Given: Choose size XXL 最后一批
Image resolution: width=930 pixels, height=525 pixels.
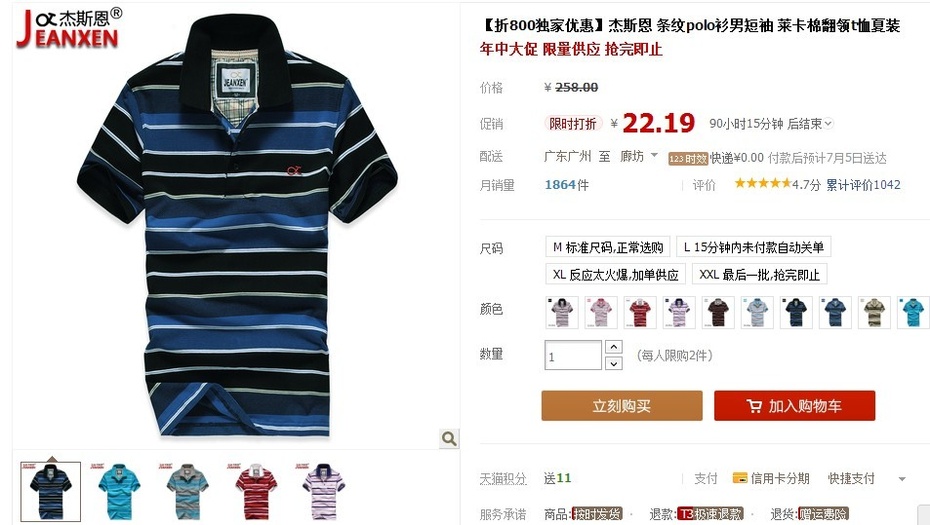Looking at the screenshot, I should click(x=759, y=274).
